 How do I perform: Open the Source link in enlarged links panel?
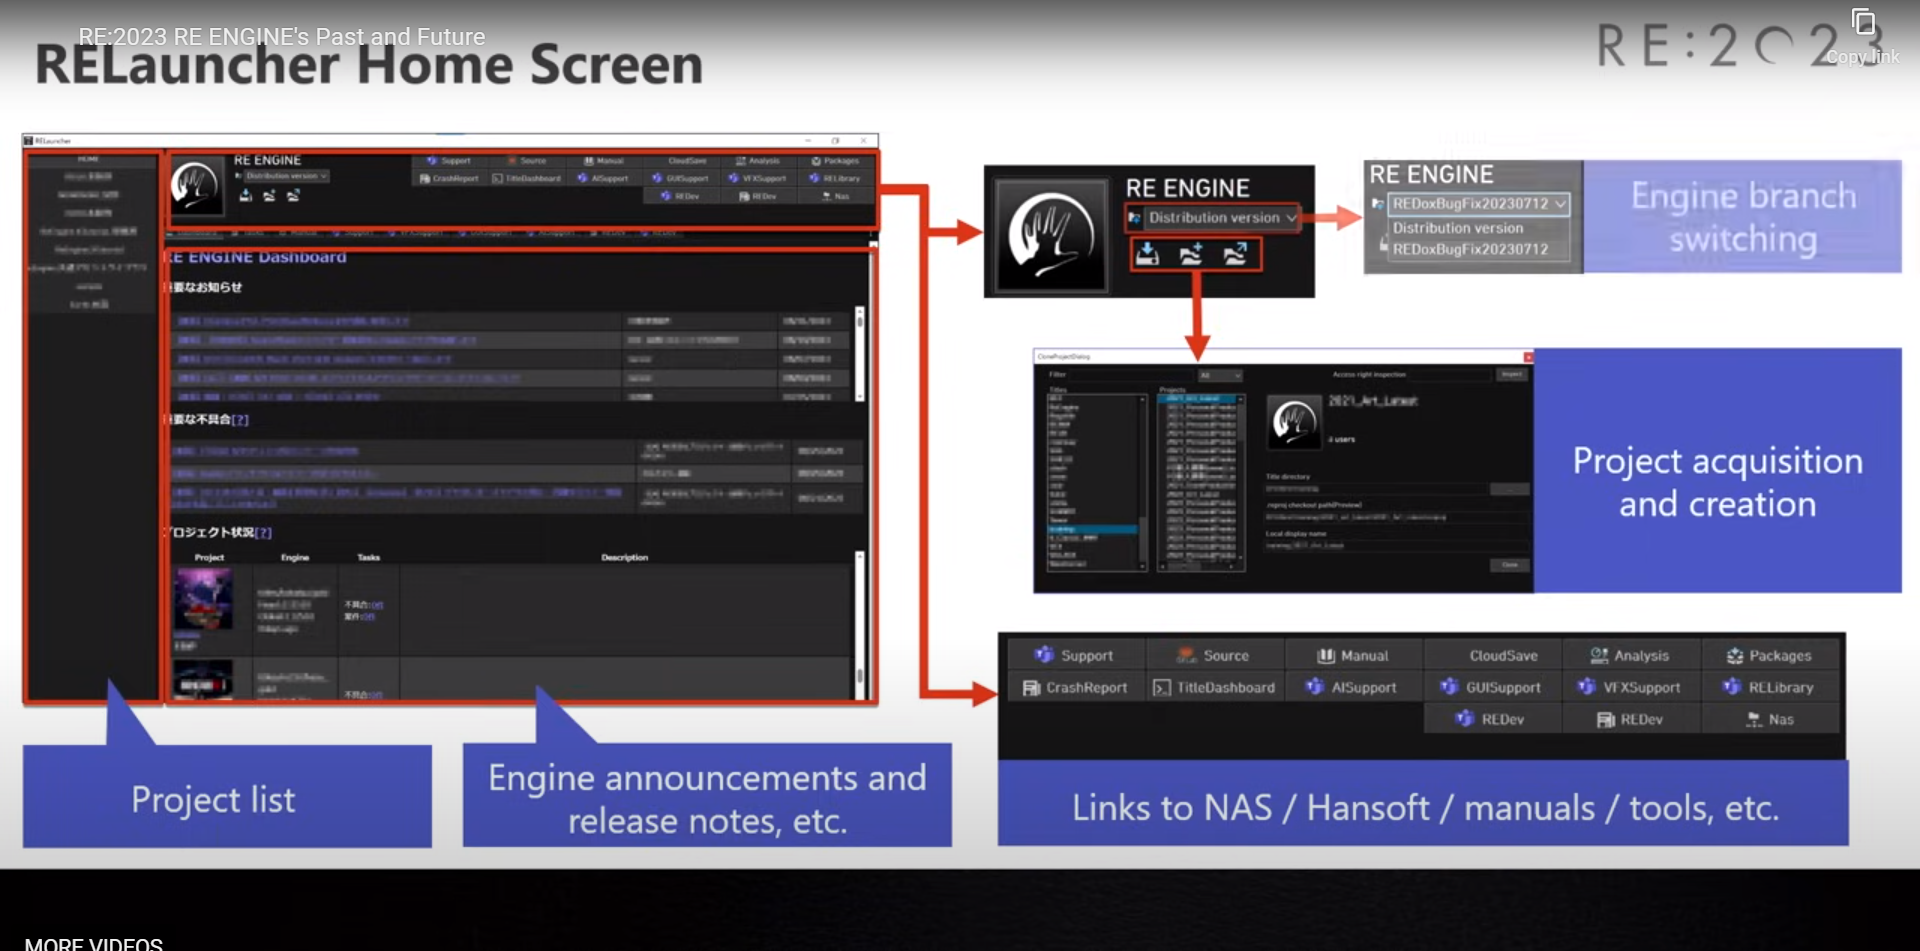(1213, 655)
